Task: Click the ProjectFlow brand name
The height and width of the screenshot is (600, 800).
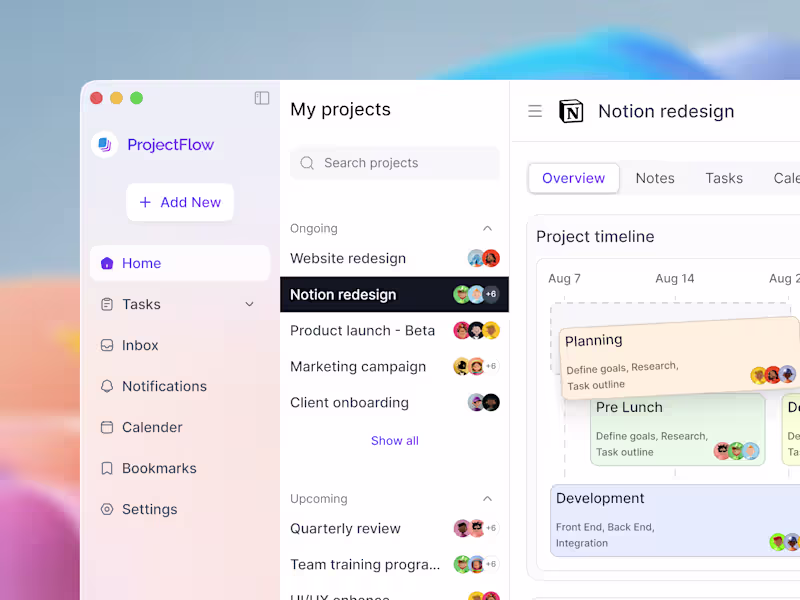Action: [171, 145]
